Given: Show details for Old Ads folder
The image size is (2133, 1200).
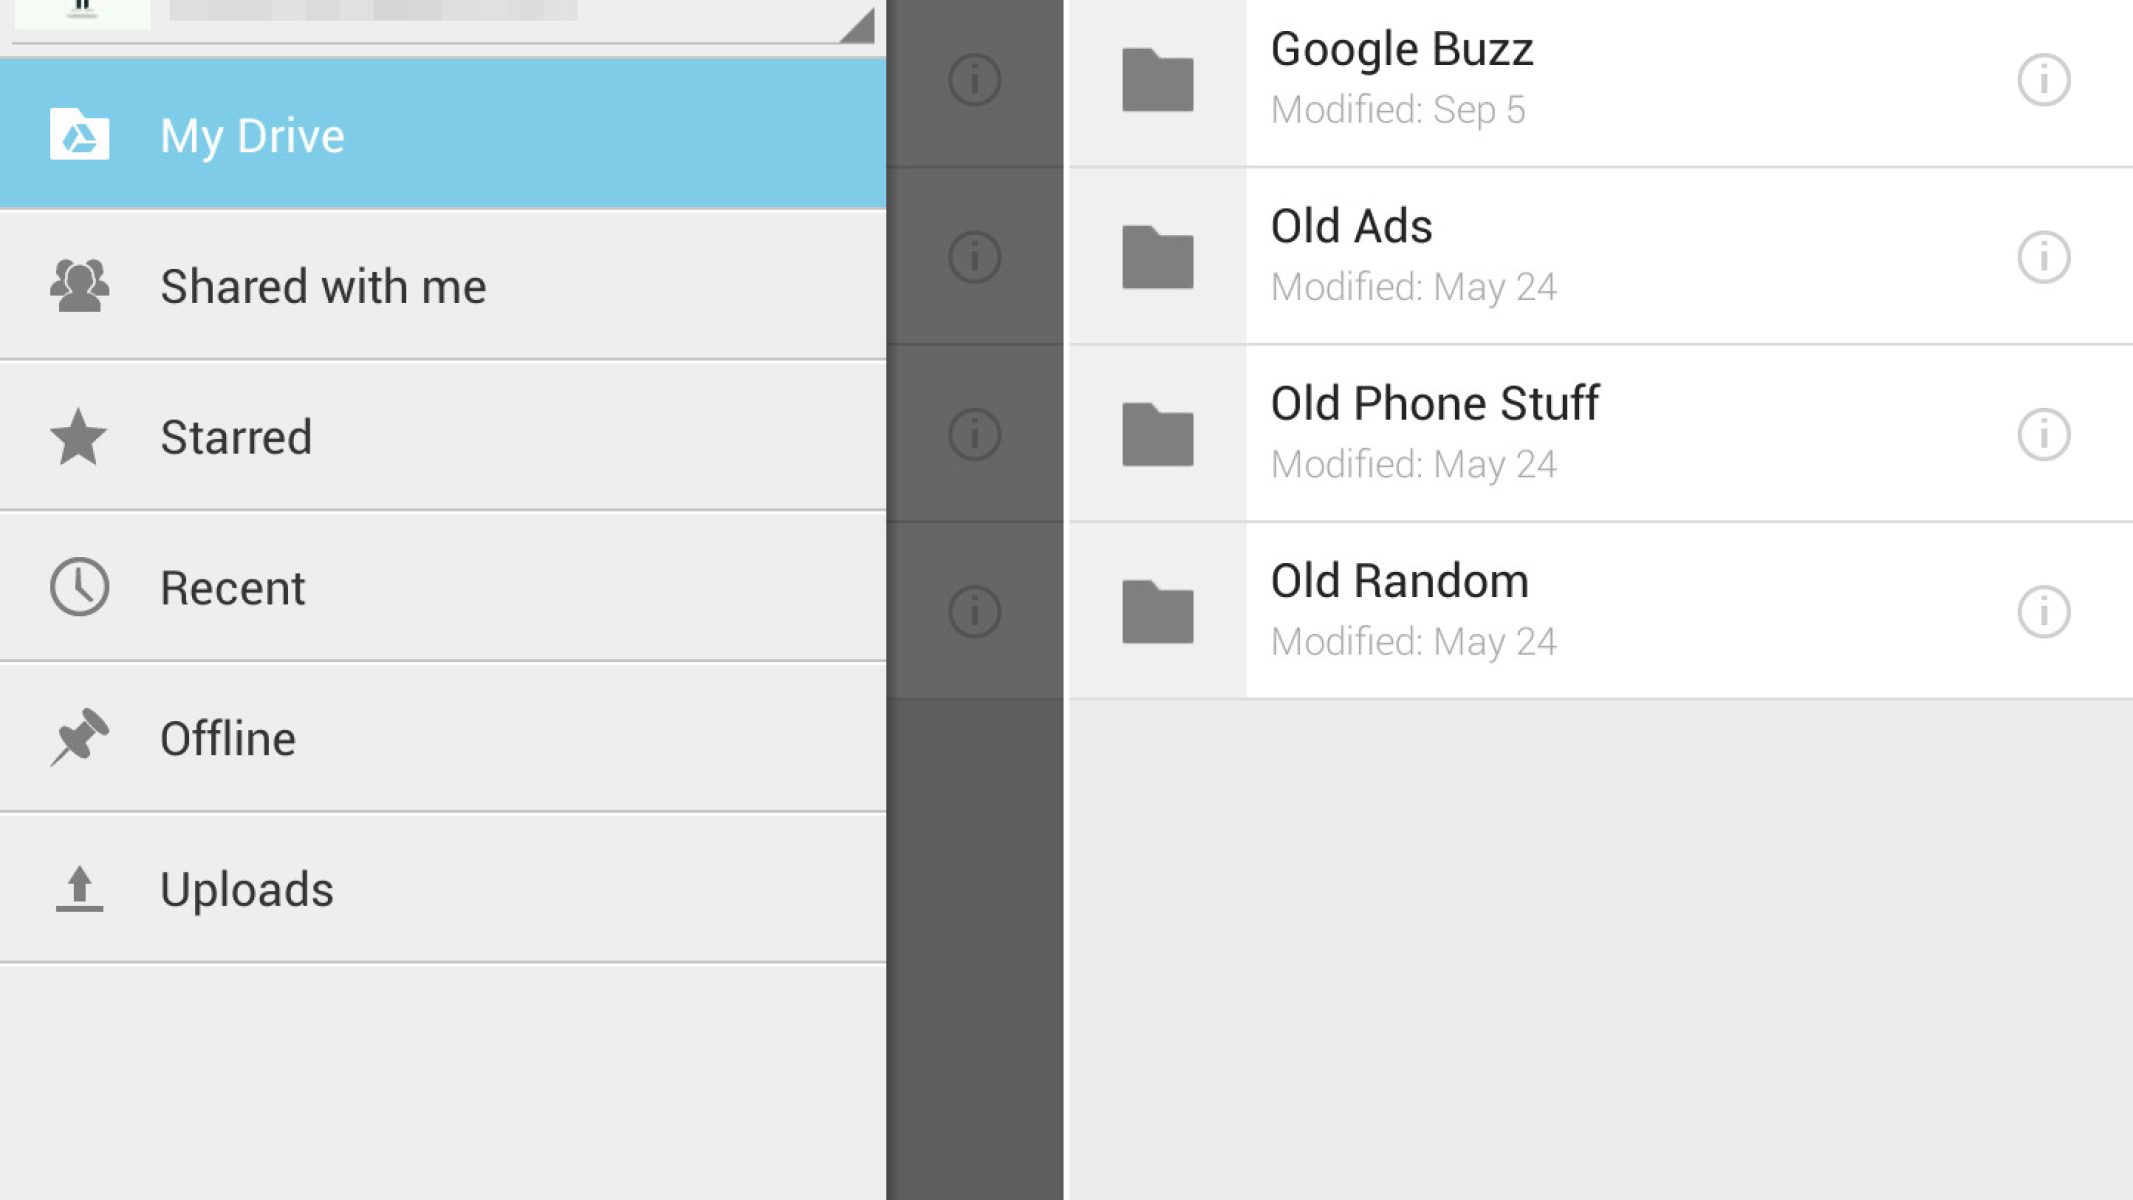Looking at the screenshot, I should [2043, 257].
